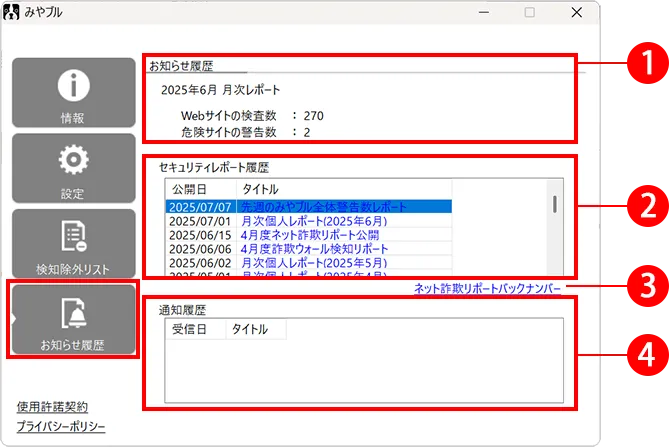Screen dimensions: 669x447
Task: Select date cell 2025/06/15
Action: pyautogui.click(x=200, y=235)
